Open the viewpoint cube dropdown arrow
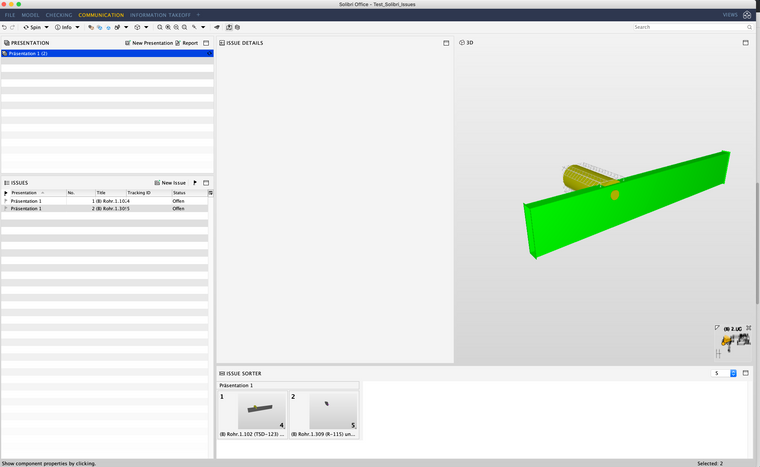This screenshot has height=467, width=760. tap(146, 27)
